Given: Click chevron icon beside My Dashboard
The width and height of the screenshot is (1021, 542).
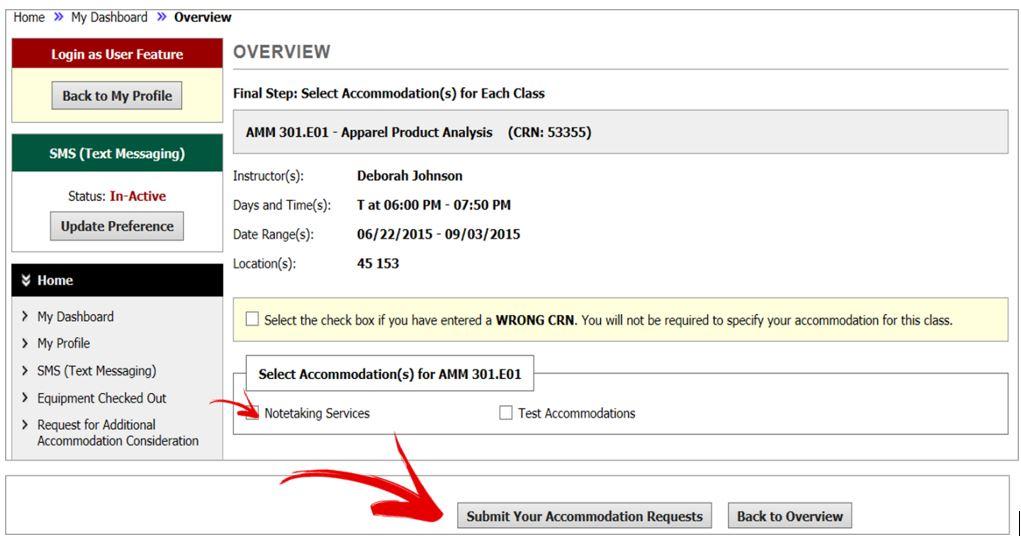Looking at the screenshot, I should [x=25, y=317].
